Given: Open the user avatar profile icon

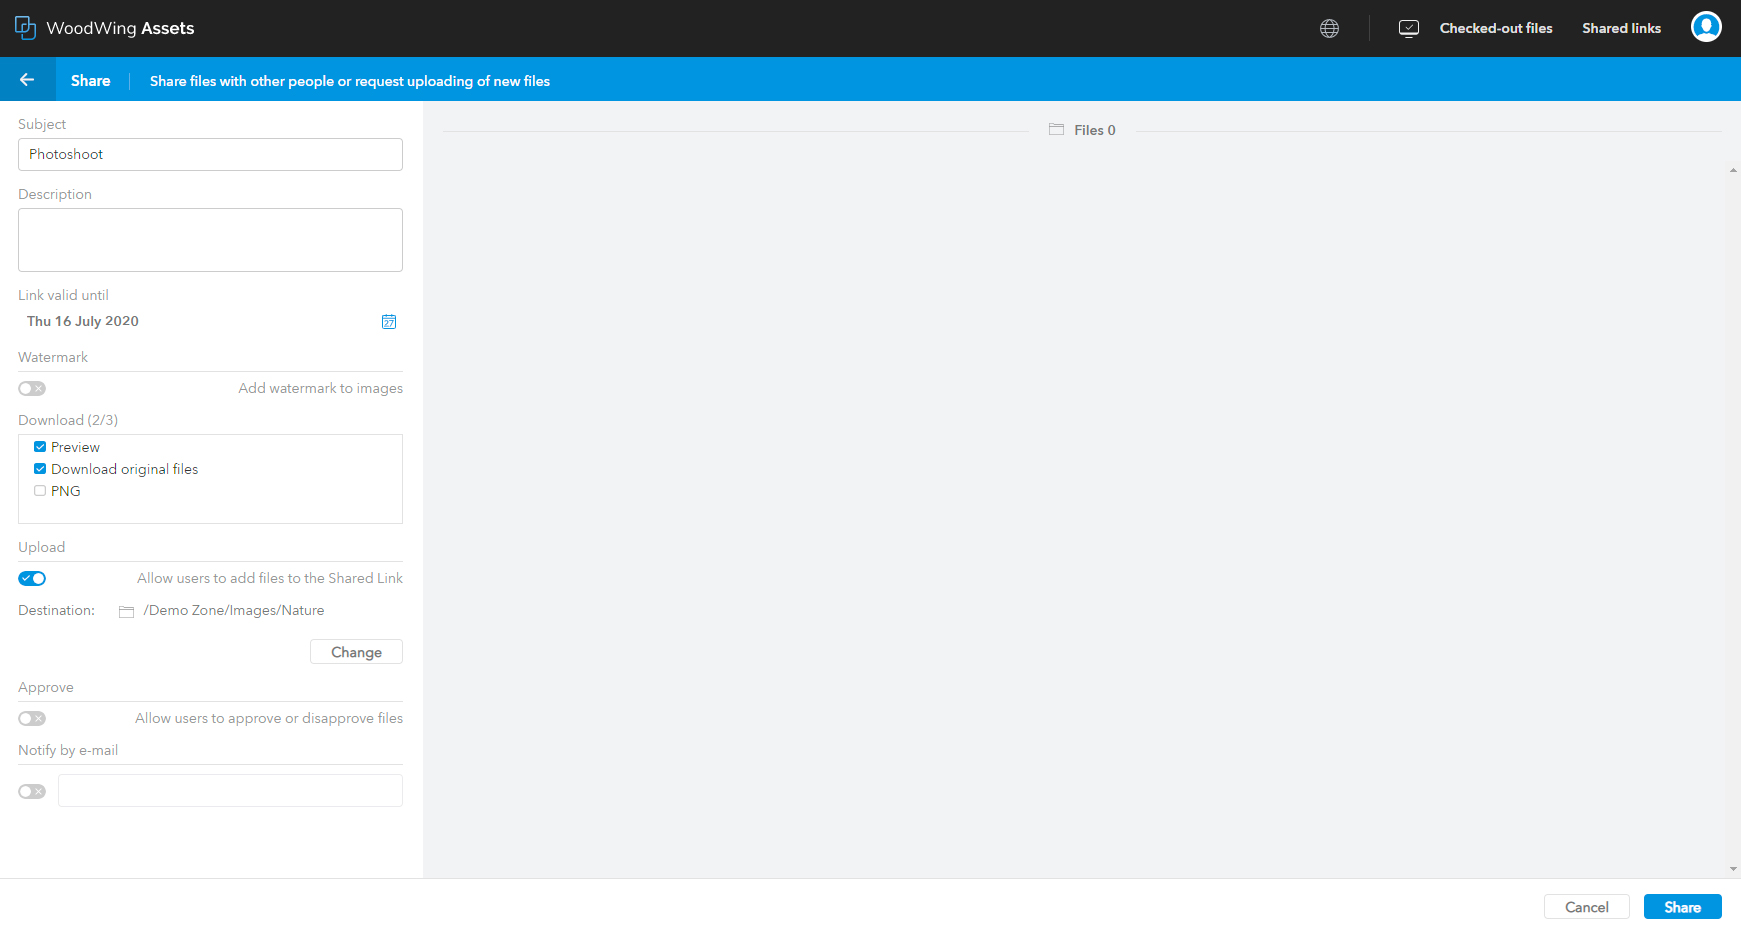Looking at the screenshot, I should 1706,27.
